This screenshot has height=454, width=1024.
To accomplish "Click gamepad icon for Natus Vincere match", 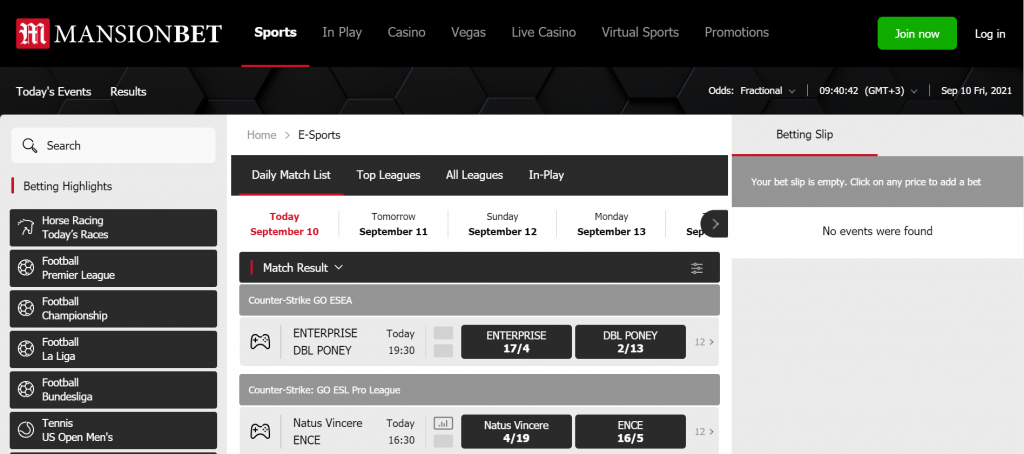I will tap(260, 432).
